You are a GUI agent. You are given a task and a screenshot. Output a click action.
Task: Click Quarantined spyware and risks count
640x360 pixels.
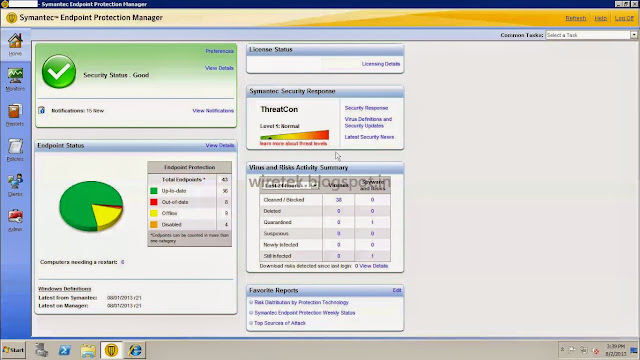tap(372, 222)
